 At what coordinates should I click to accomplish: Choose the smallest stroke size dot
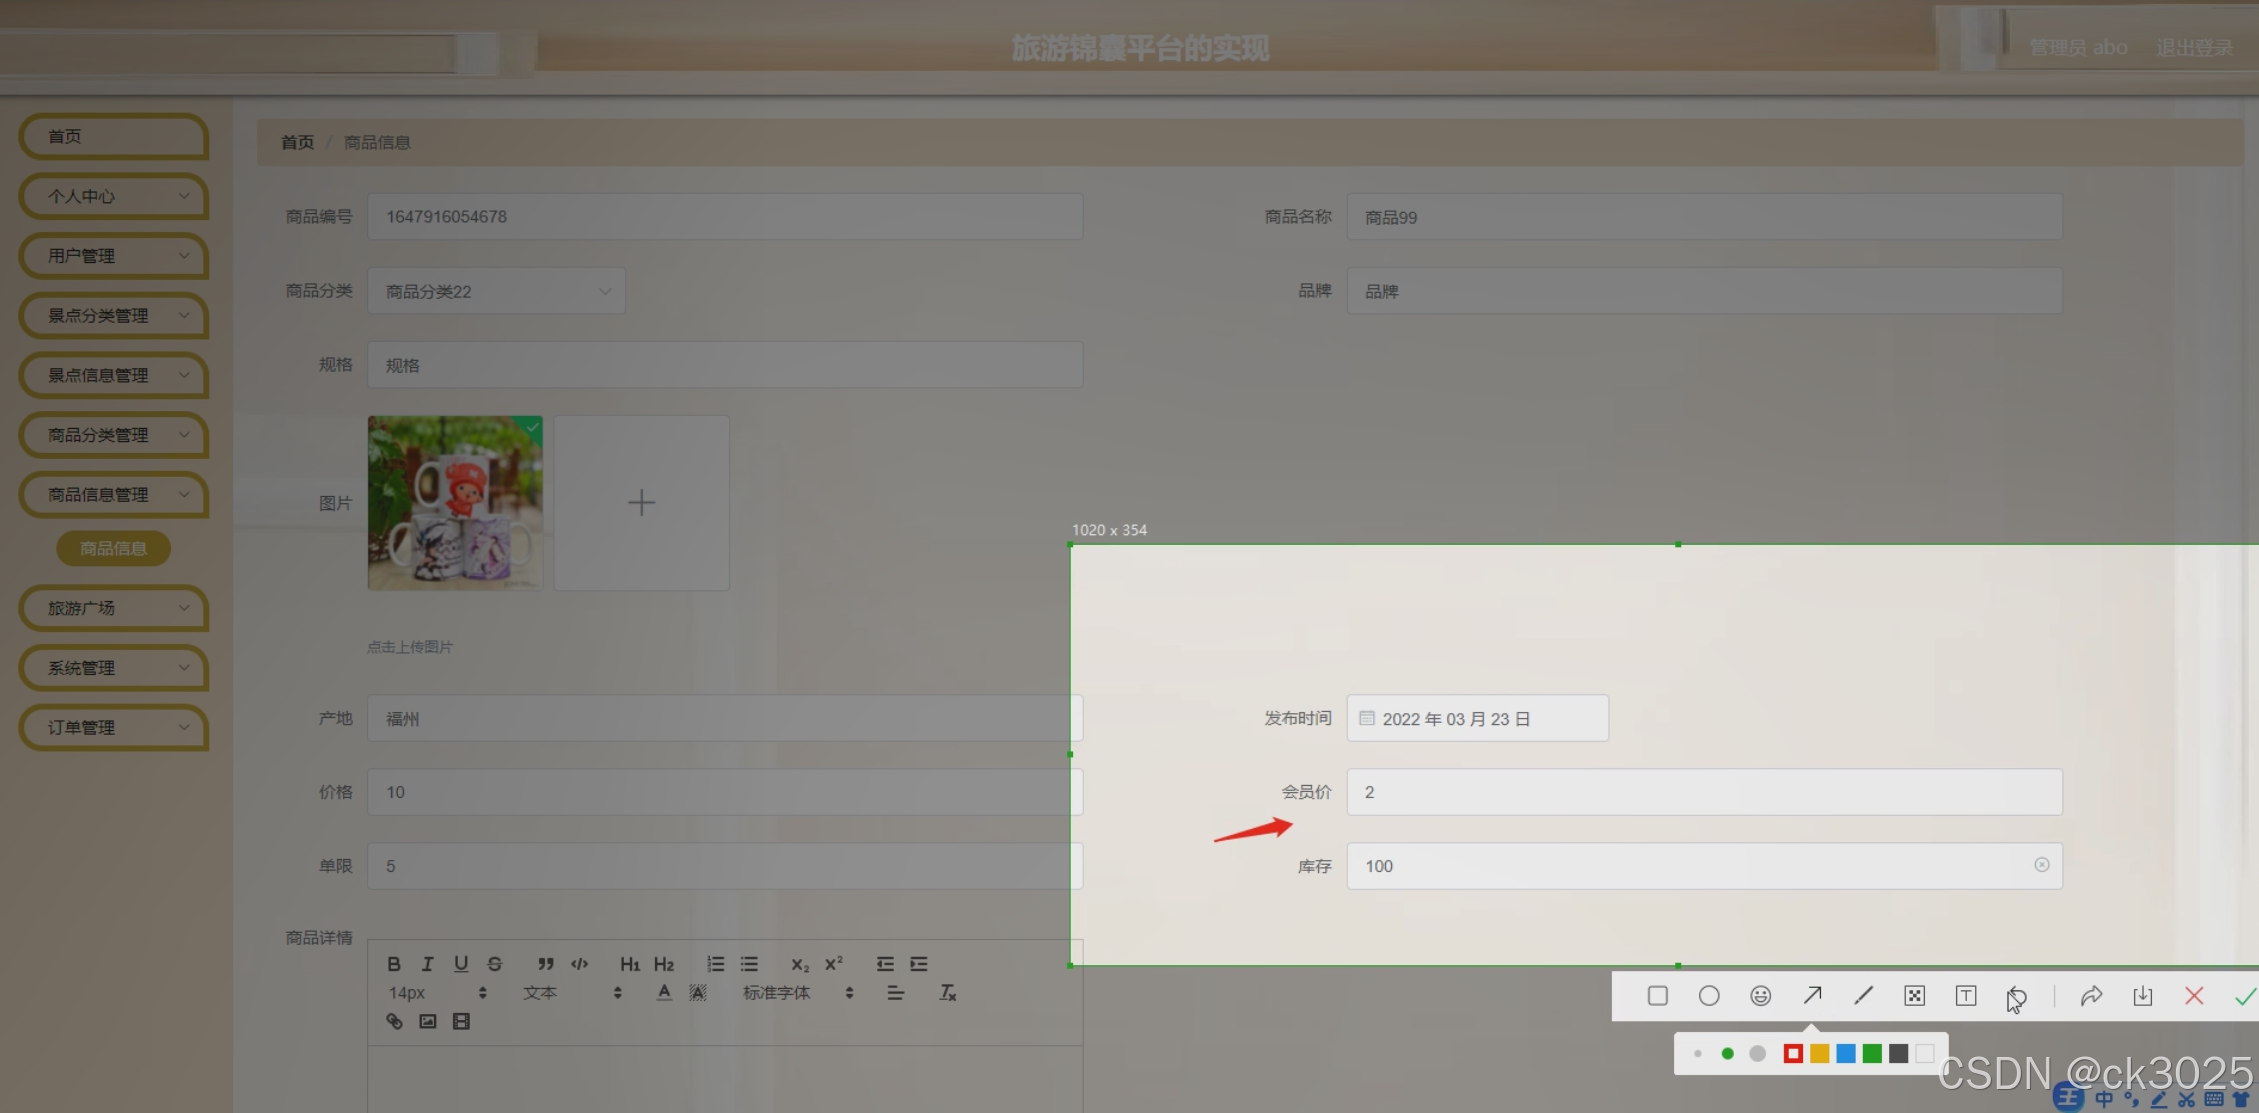1697,1054
